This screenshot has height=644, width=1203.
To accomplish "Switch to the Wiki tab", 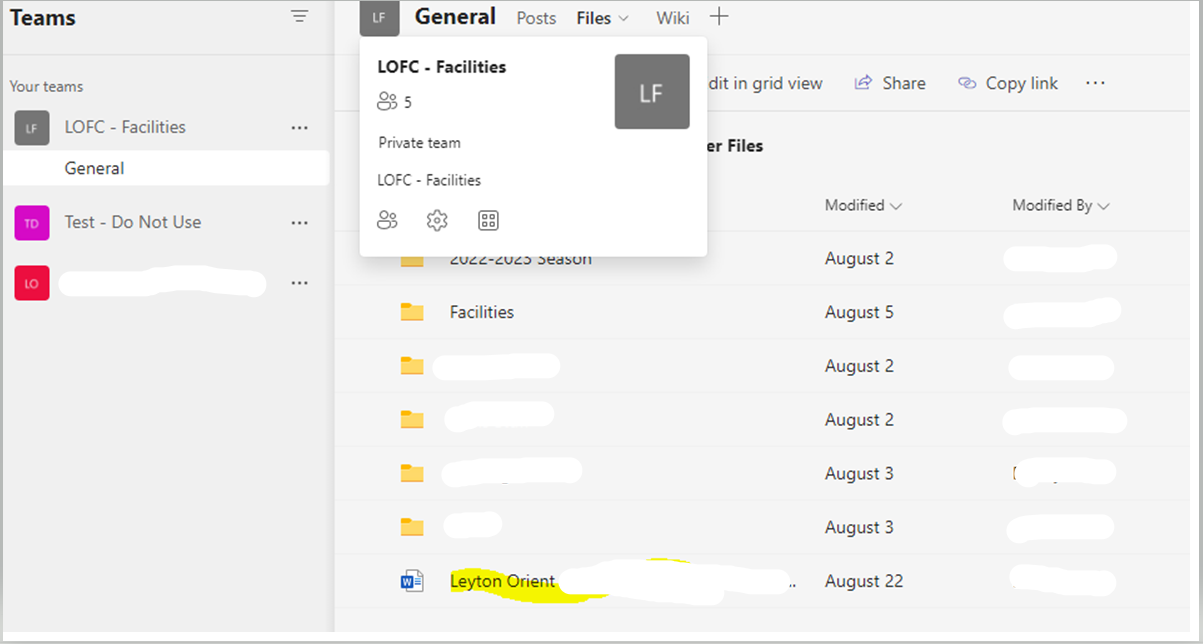I will [x=672, y=18].
